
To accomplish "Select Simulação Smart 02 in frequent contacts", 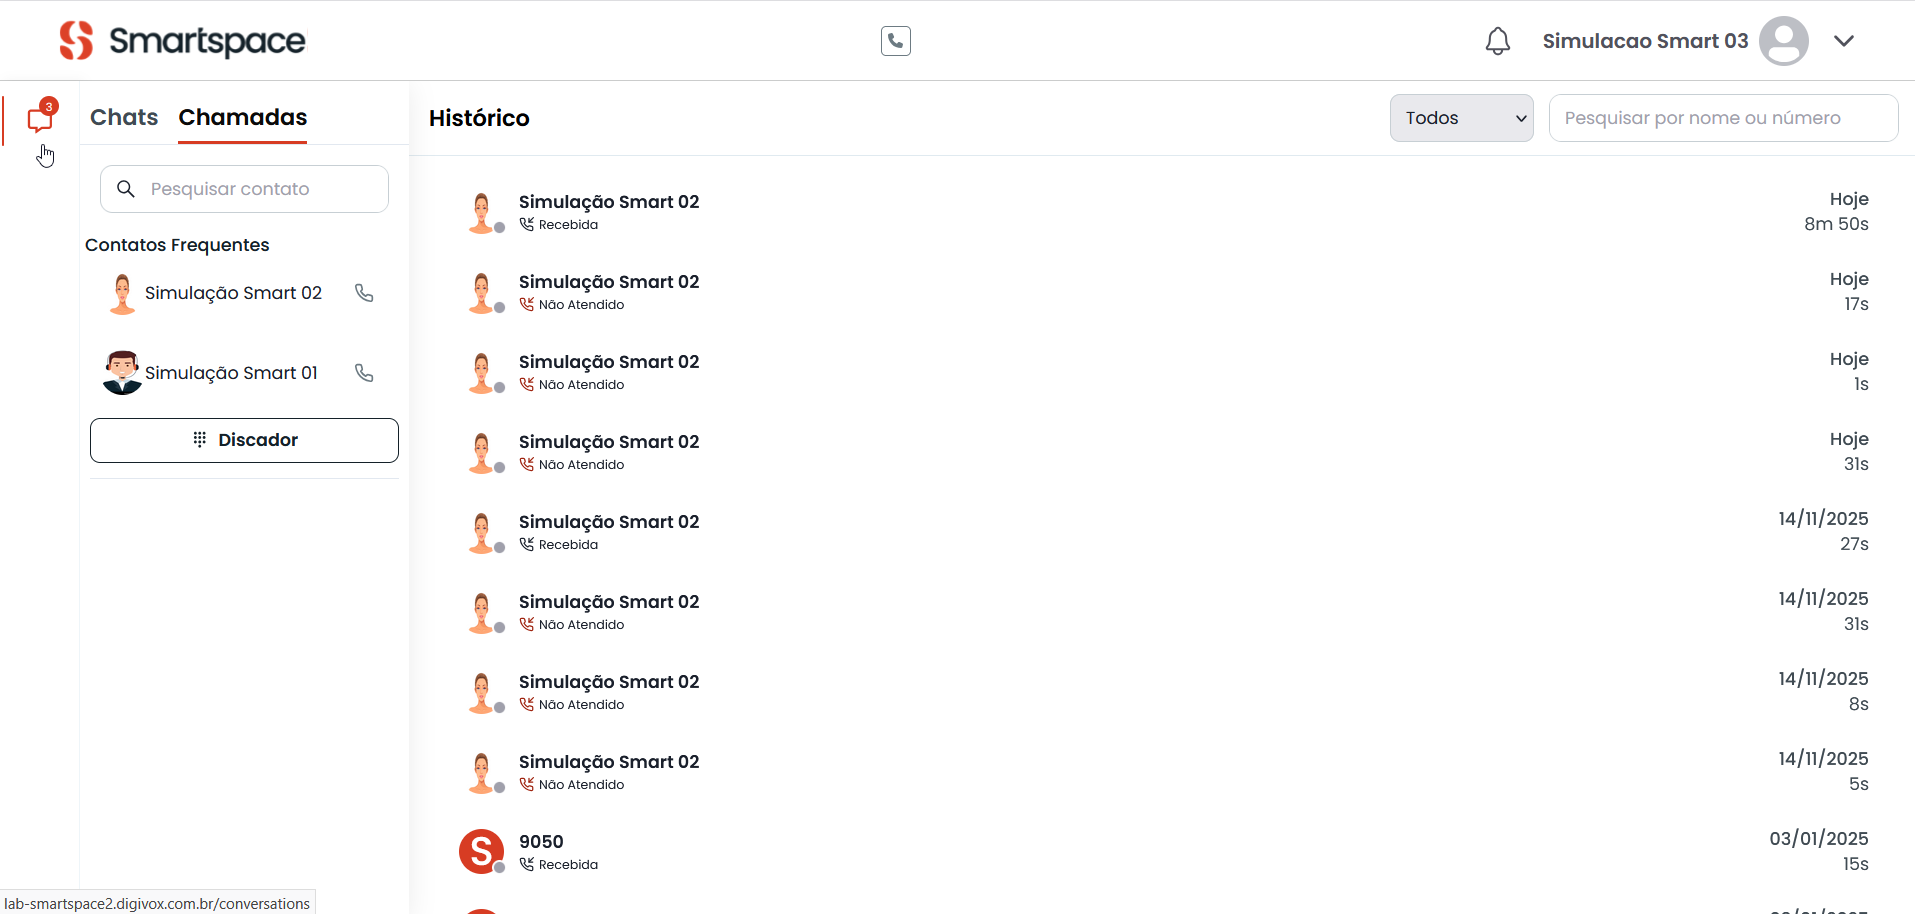I will click(233, 293).
